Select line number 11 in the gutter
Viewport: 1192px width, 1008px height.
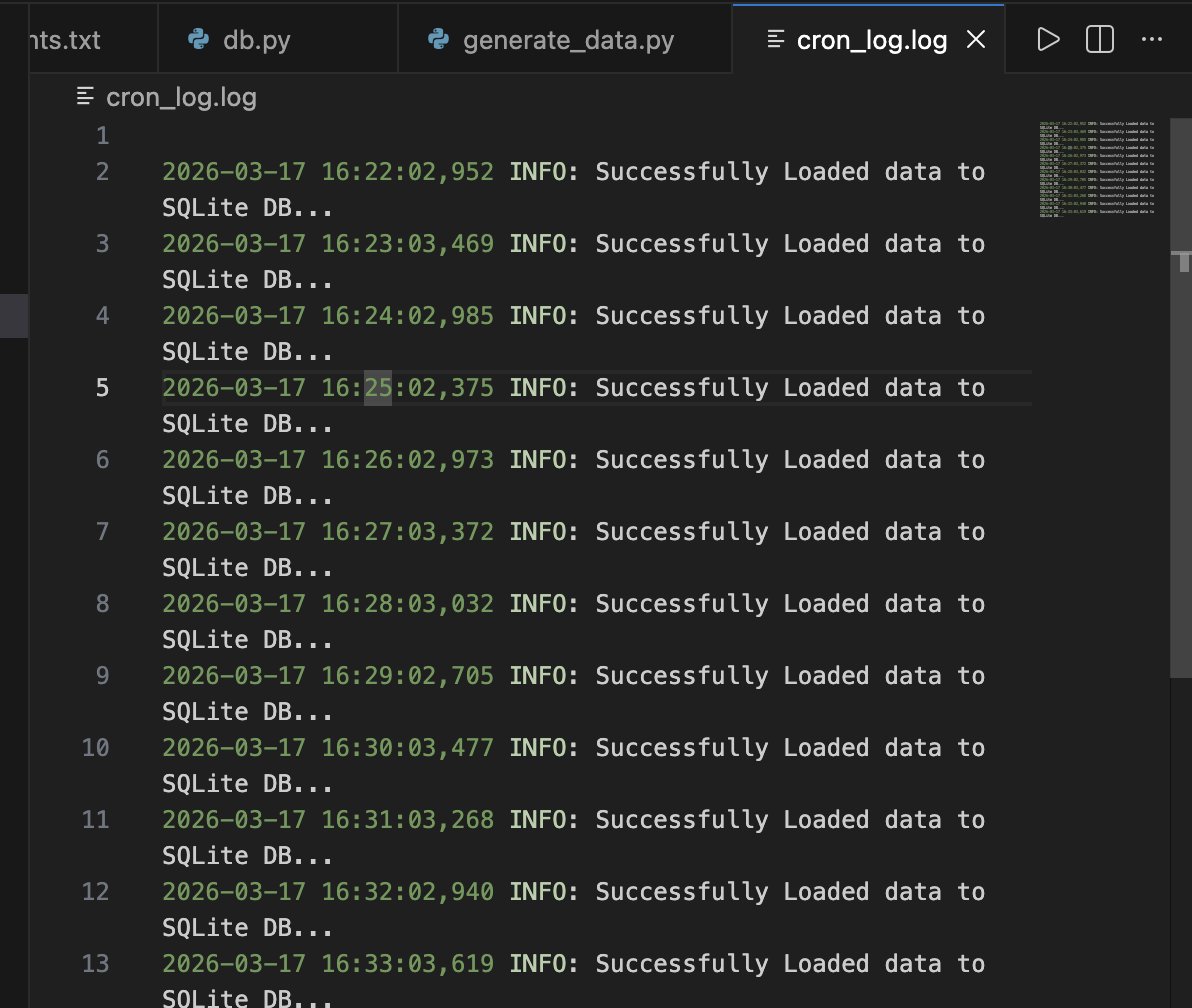click(x=96, y=819)
